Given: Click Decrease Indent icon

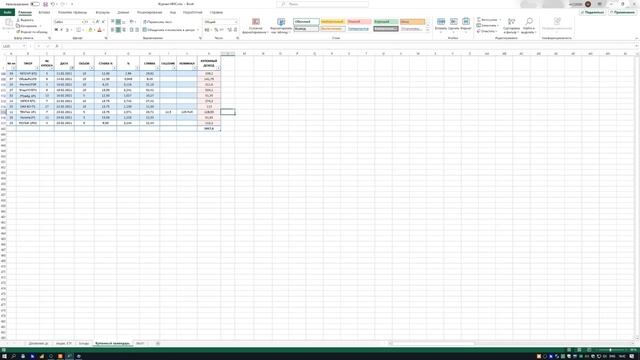Looking at the screenshot, I should pos(131,30).
